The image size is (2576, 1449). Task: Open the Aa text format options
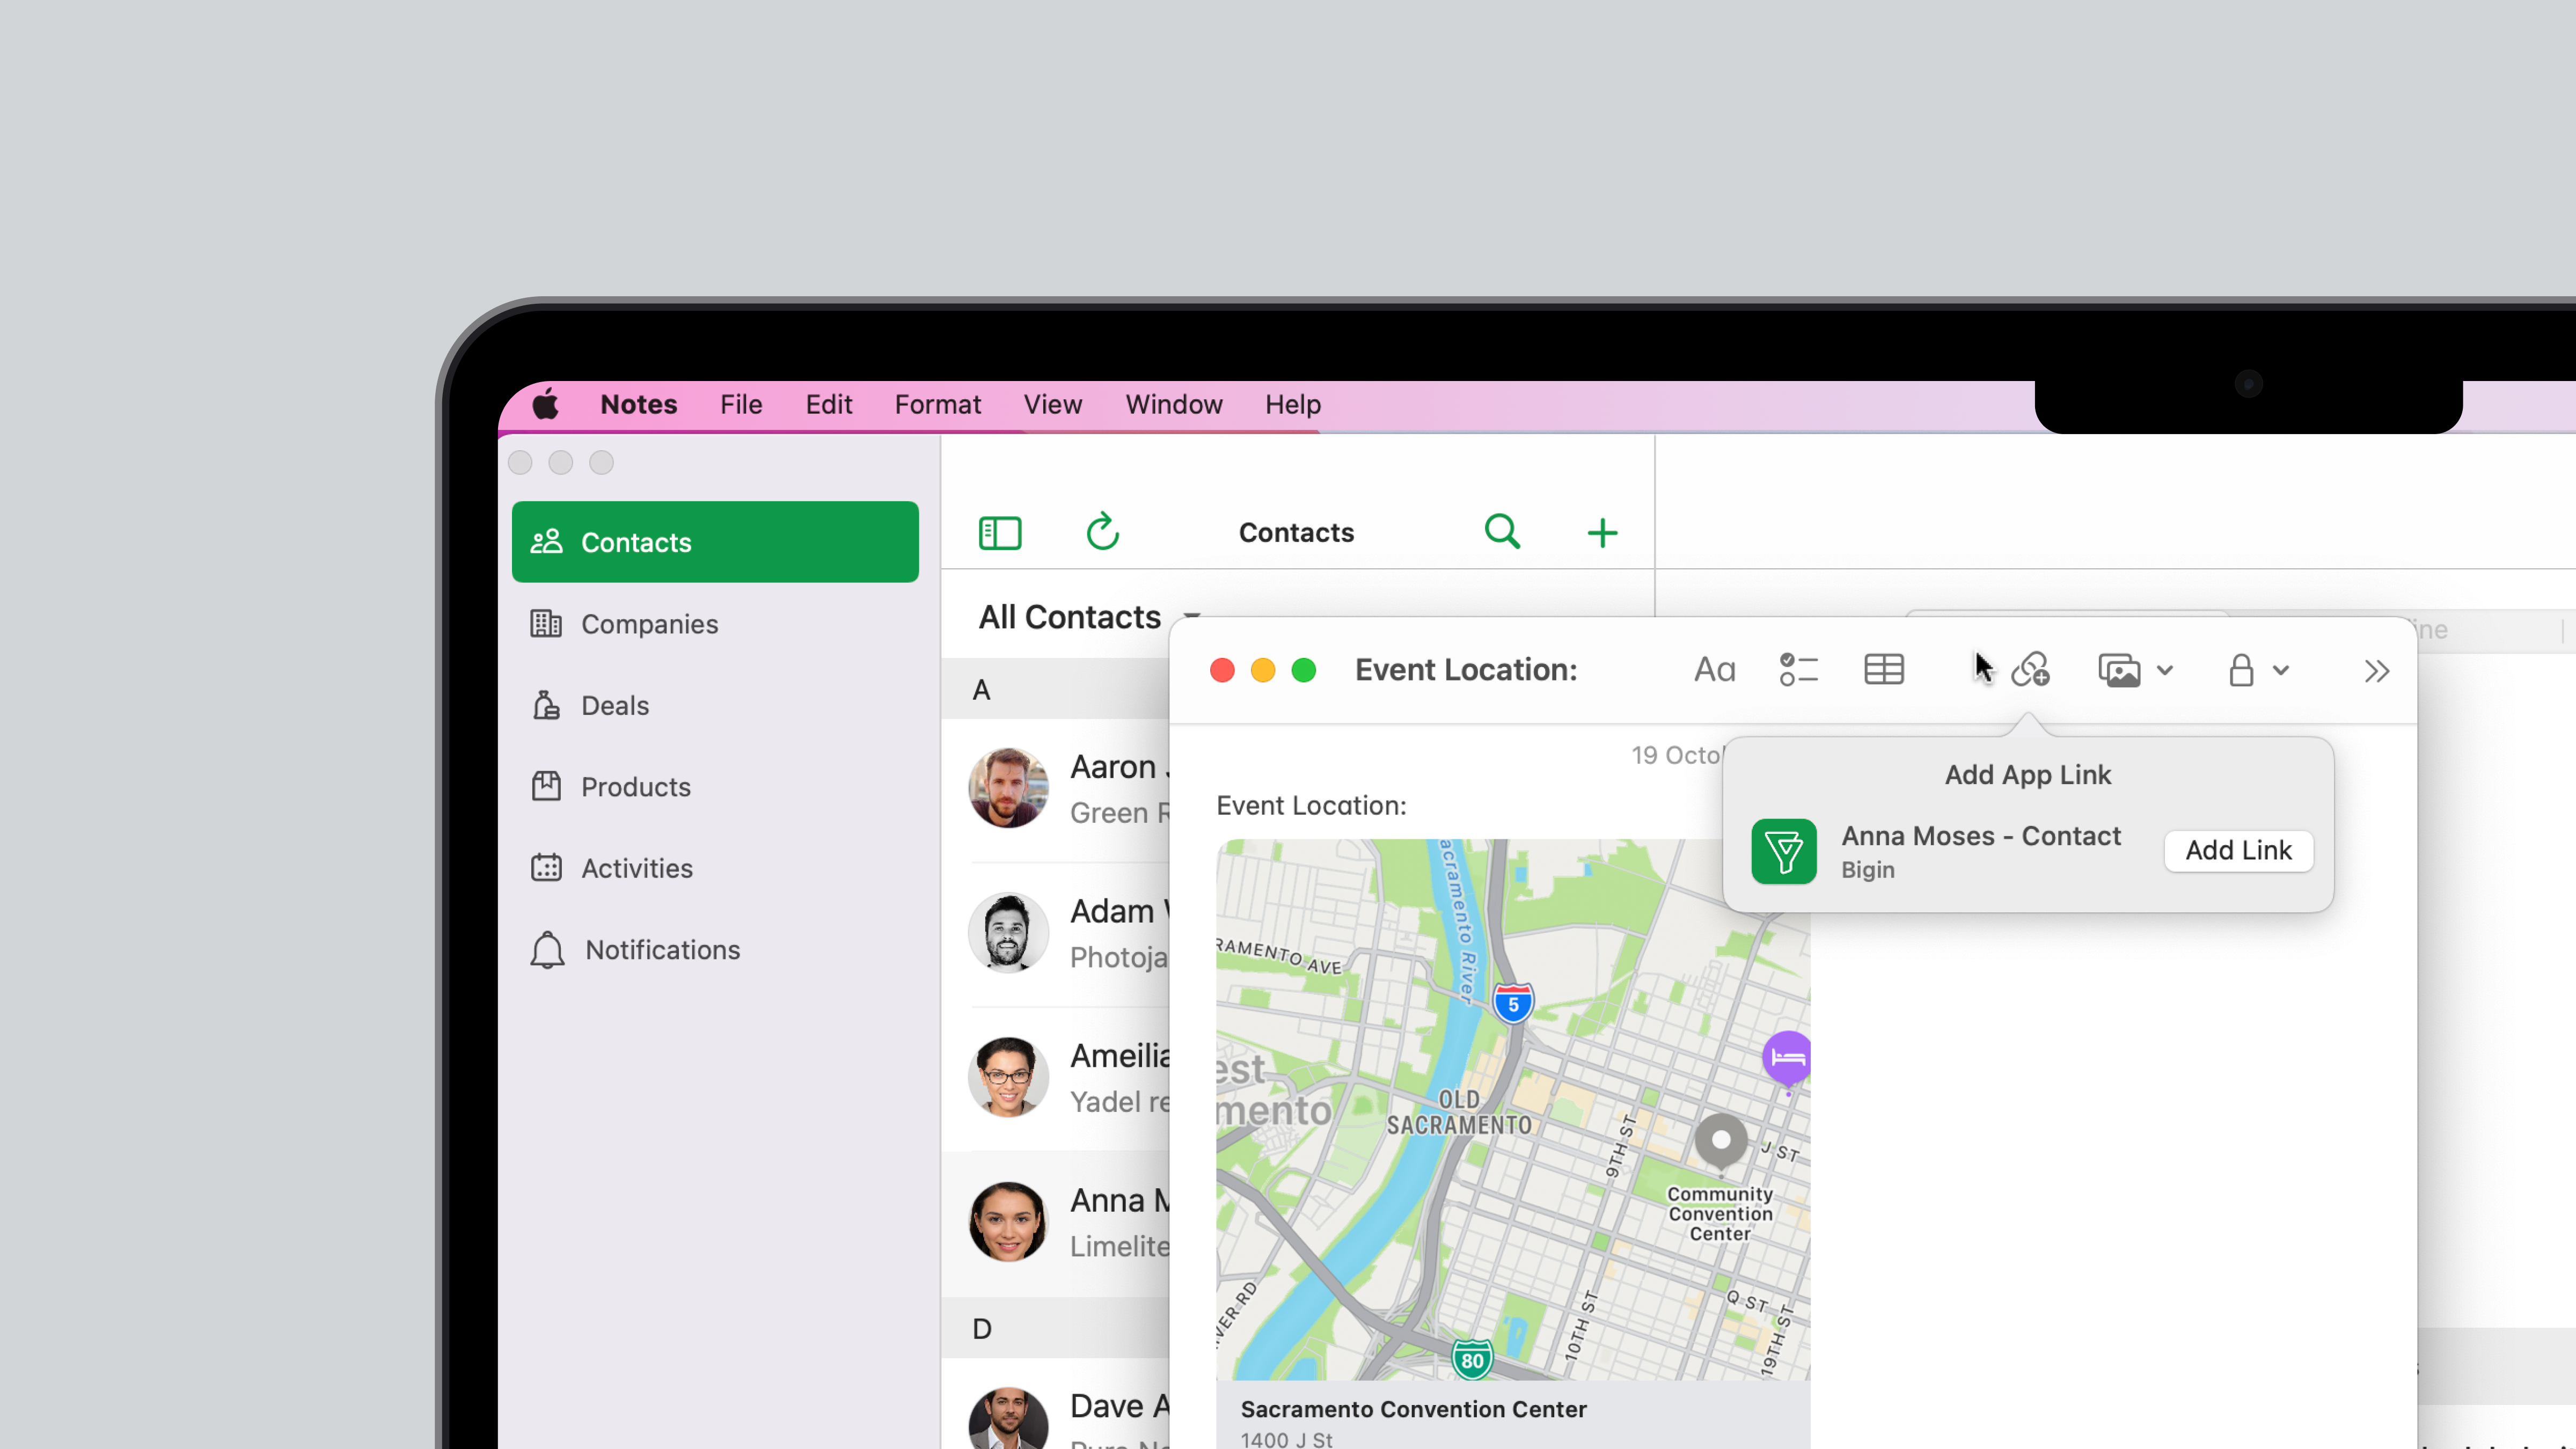[1714, 670]
